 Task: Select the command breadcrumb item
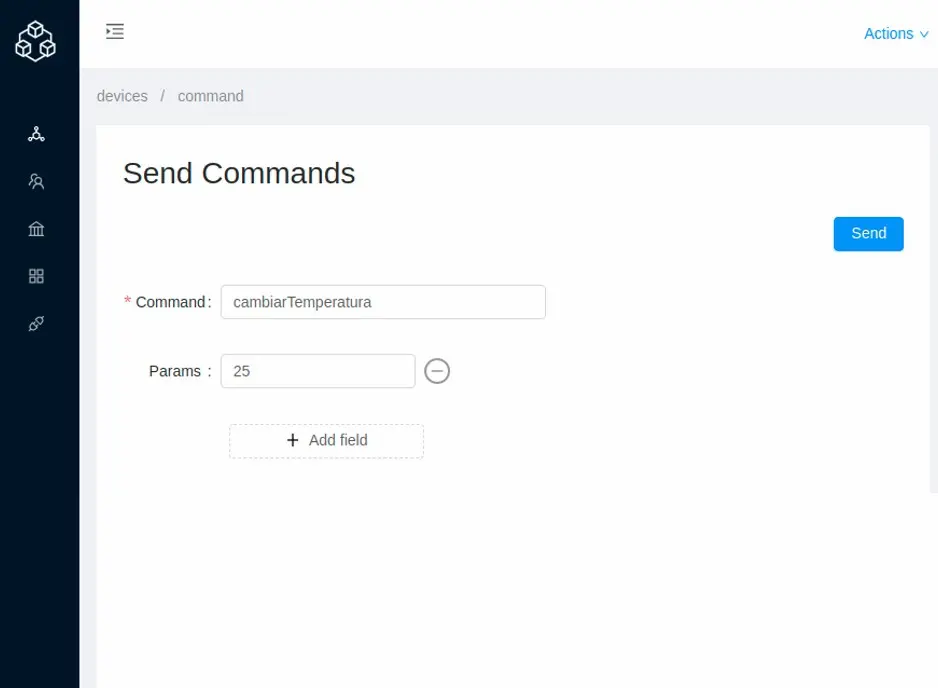pos(210,96)
